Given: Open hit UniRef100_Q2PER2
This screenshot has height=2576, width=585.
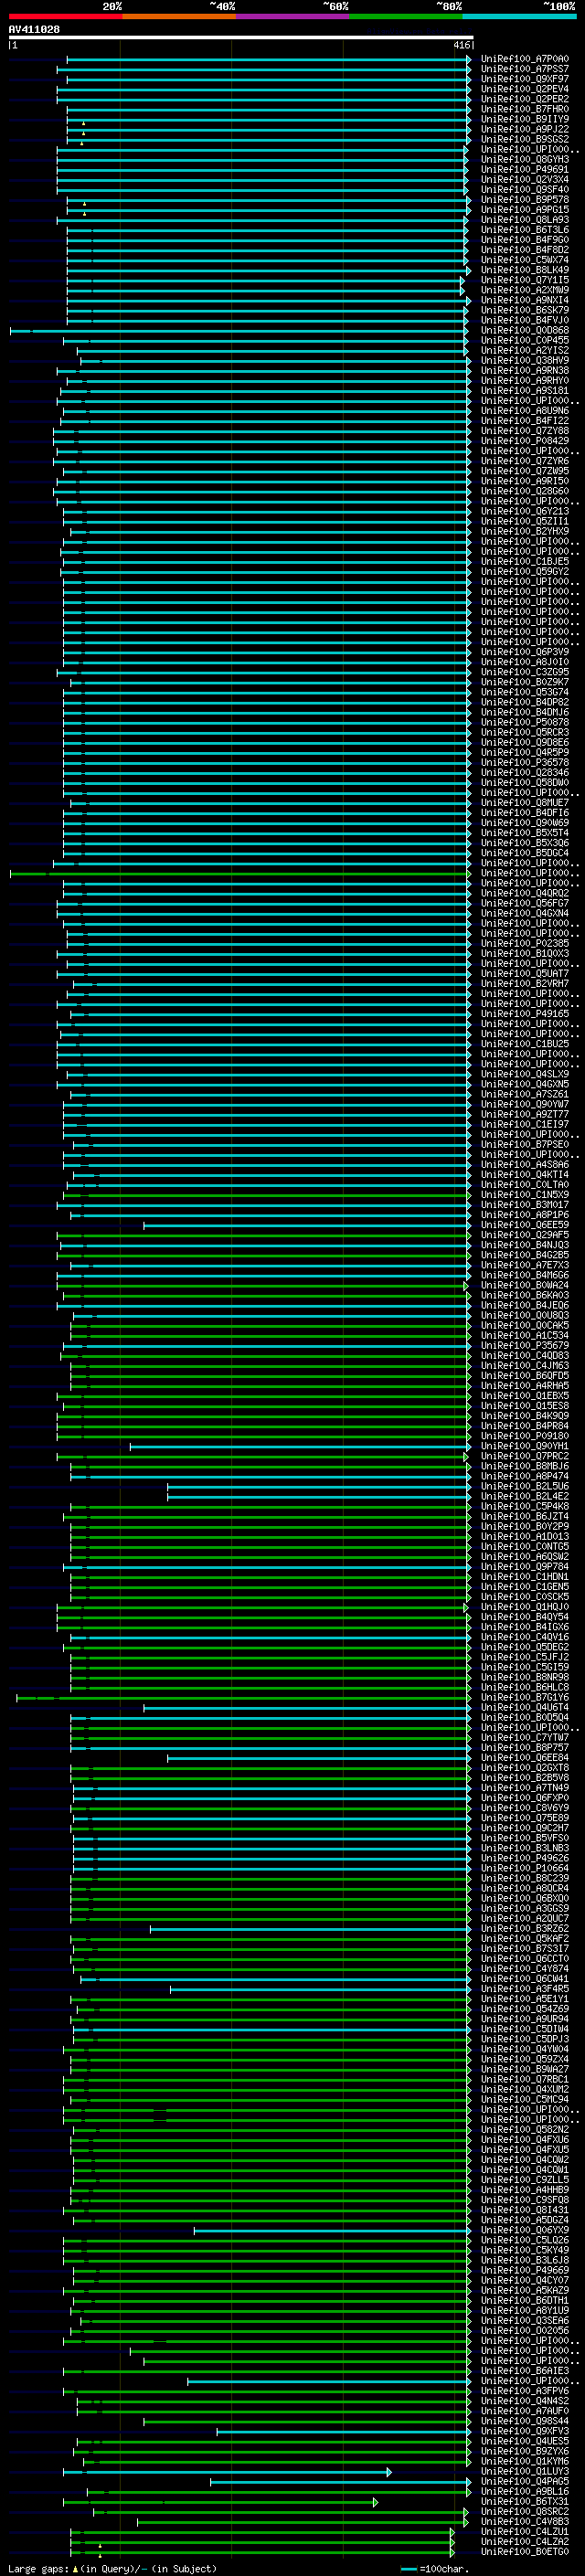Looking at the screenshot, I should pos(524,99).
